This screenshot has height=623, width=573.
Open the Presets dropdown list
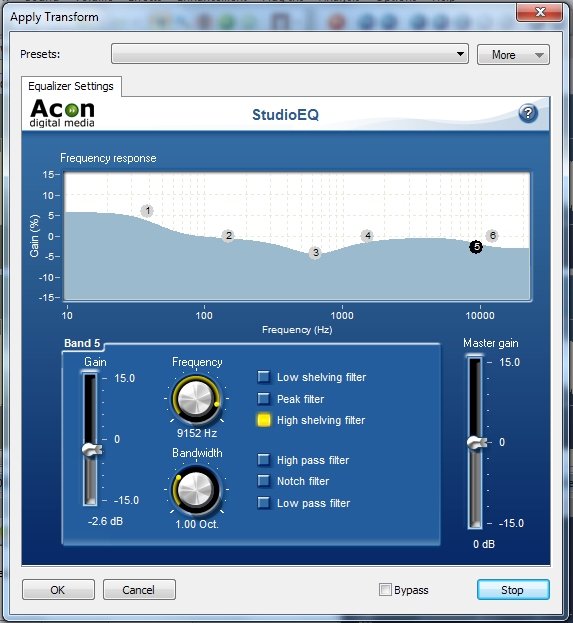290,54
